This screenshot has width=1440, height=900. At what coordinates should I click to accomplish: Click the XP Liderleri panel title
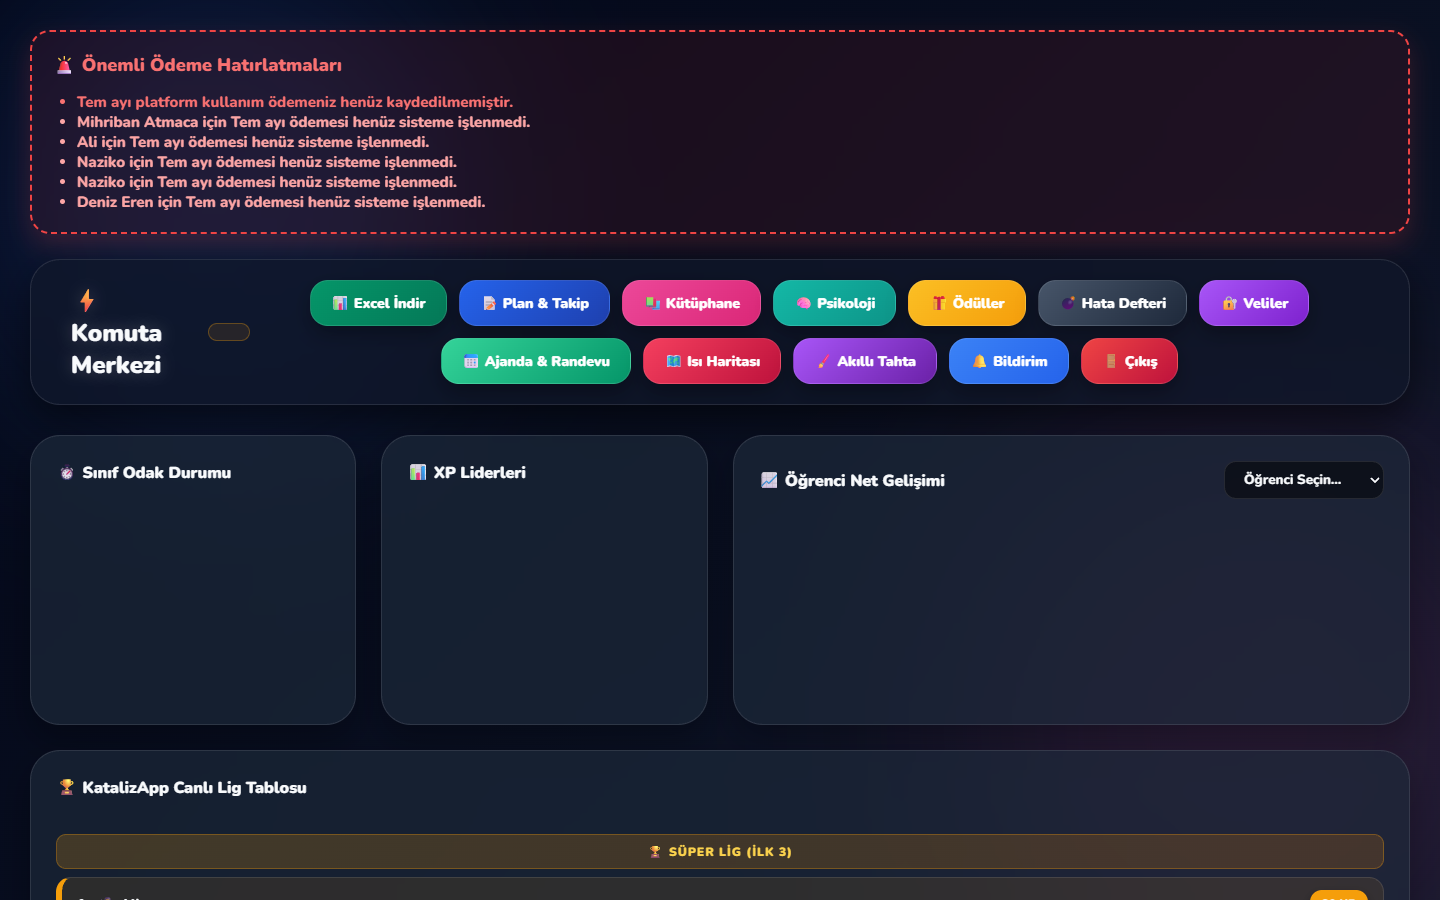(x=480, y=473)
